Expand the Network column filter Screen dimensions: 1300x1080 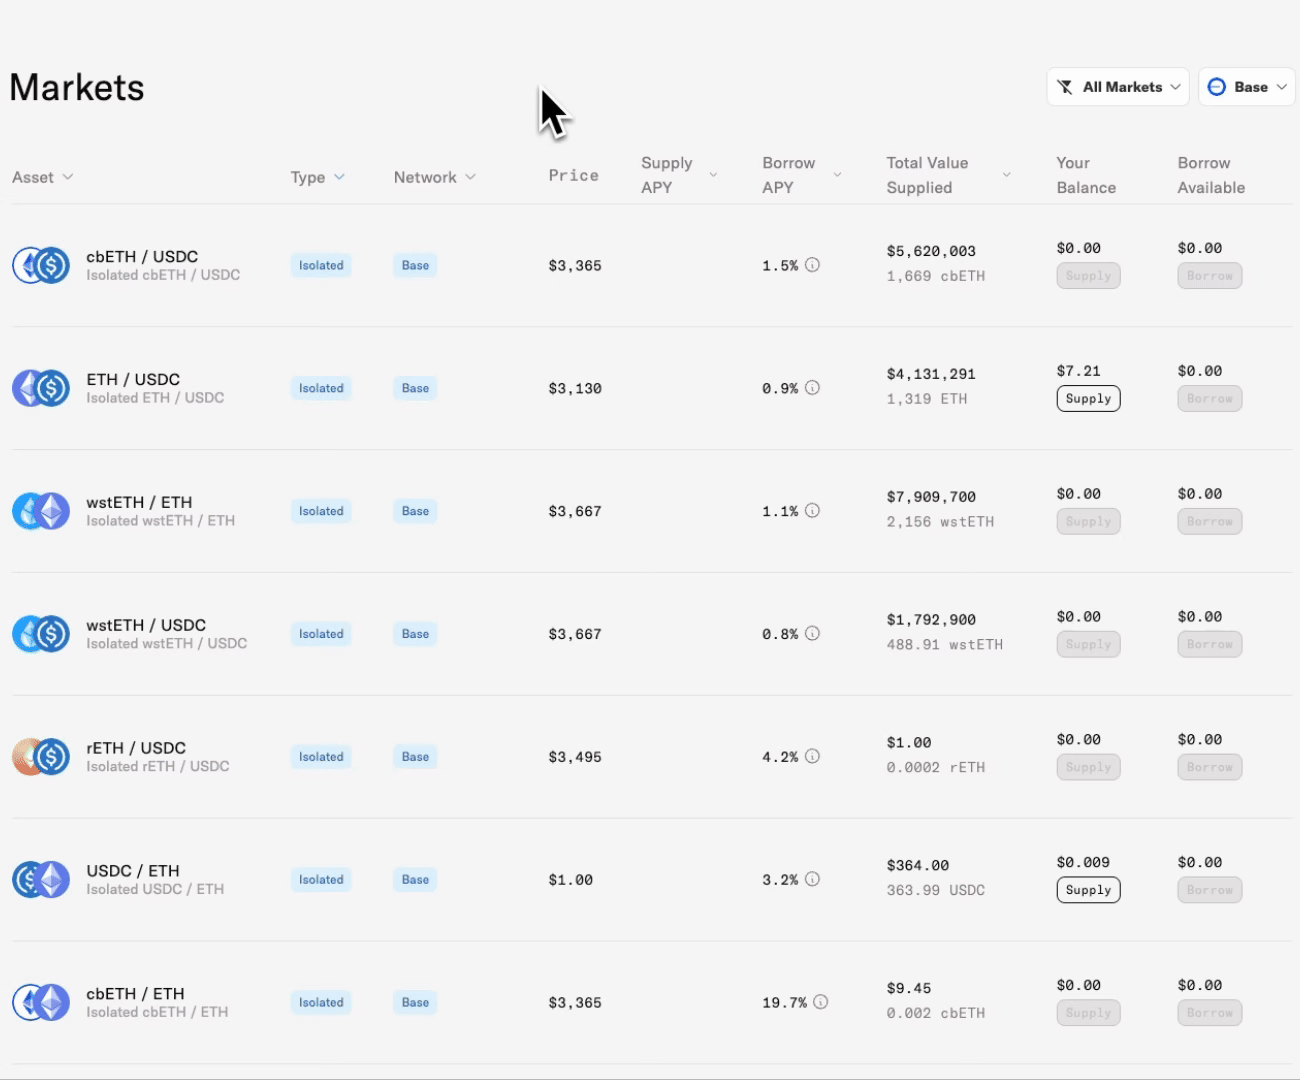point(435,177)
